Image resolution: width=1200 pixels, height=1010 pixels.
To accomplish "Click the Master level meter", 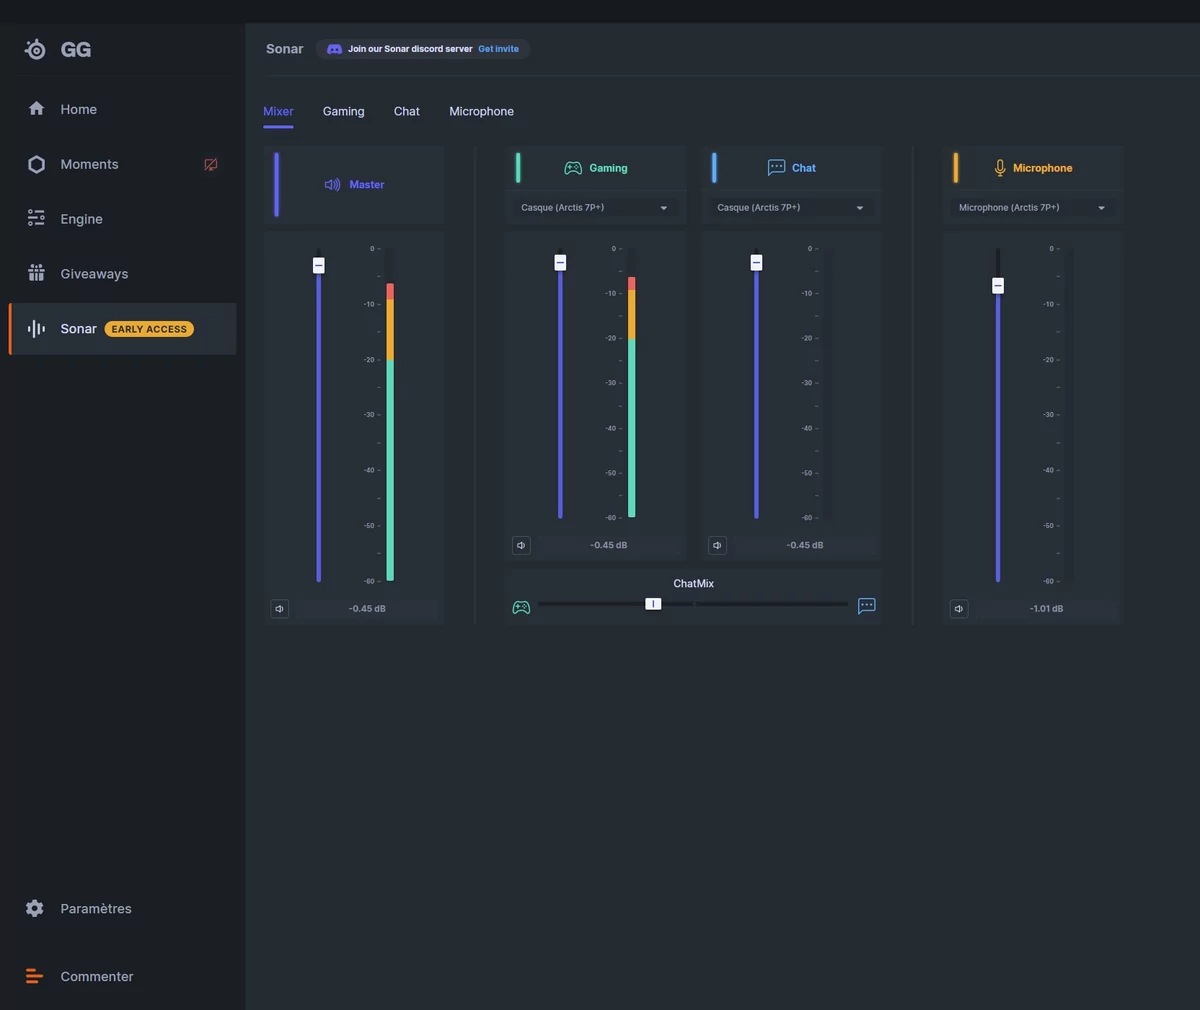I will (390, 415).
